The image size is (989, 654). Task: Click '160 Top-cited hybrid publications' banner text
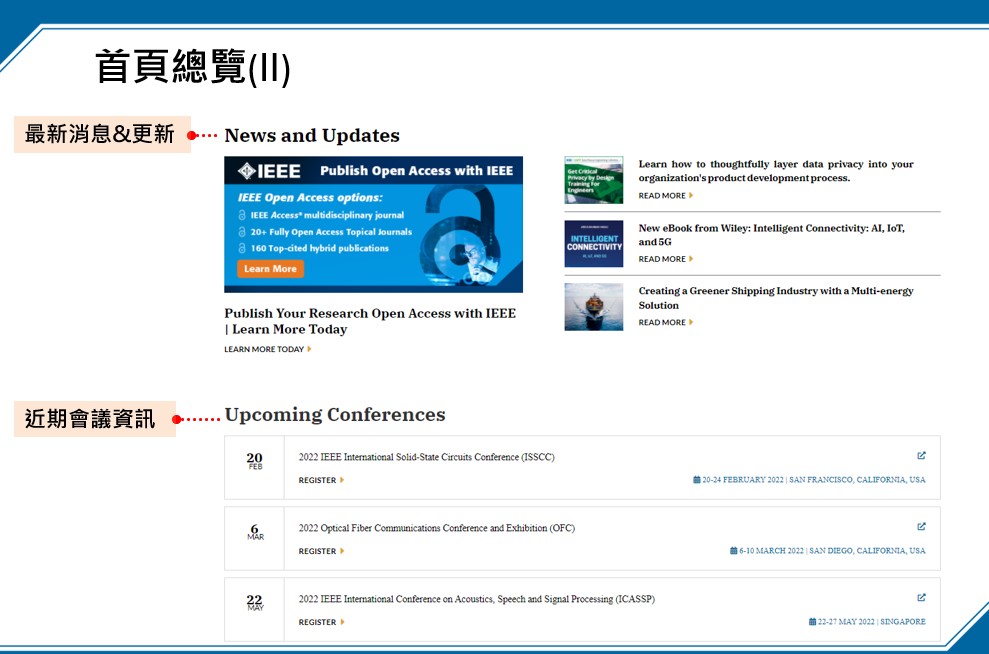pyautogui.click(x=320, y=248)
